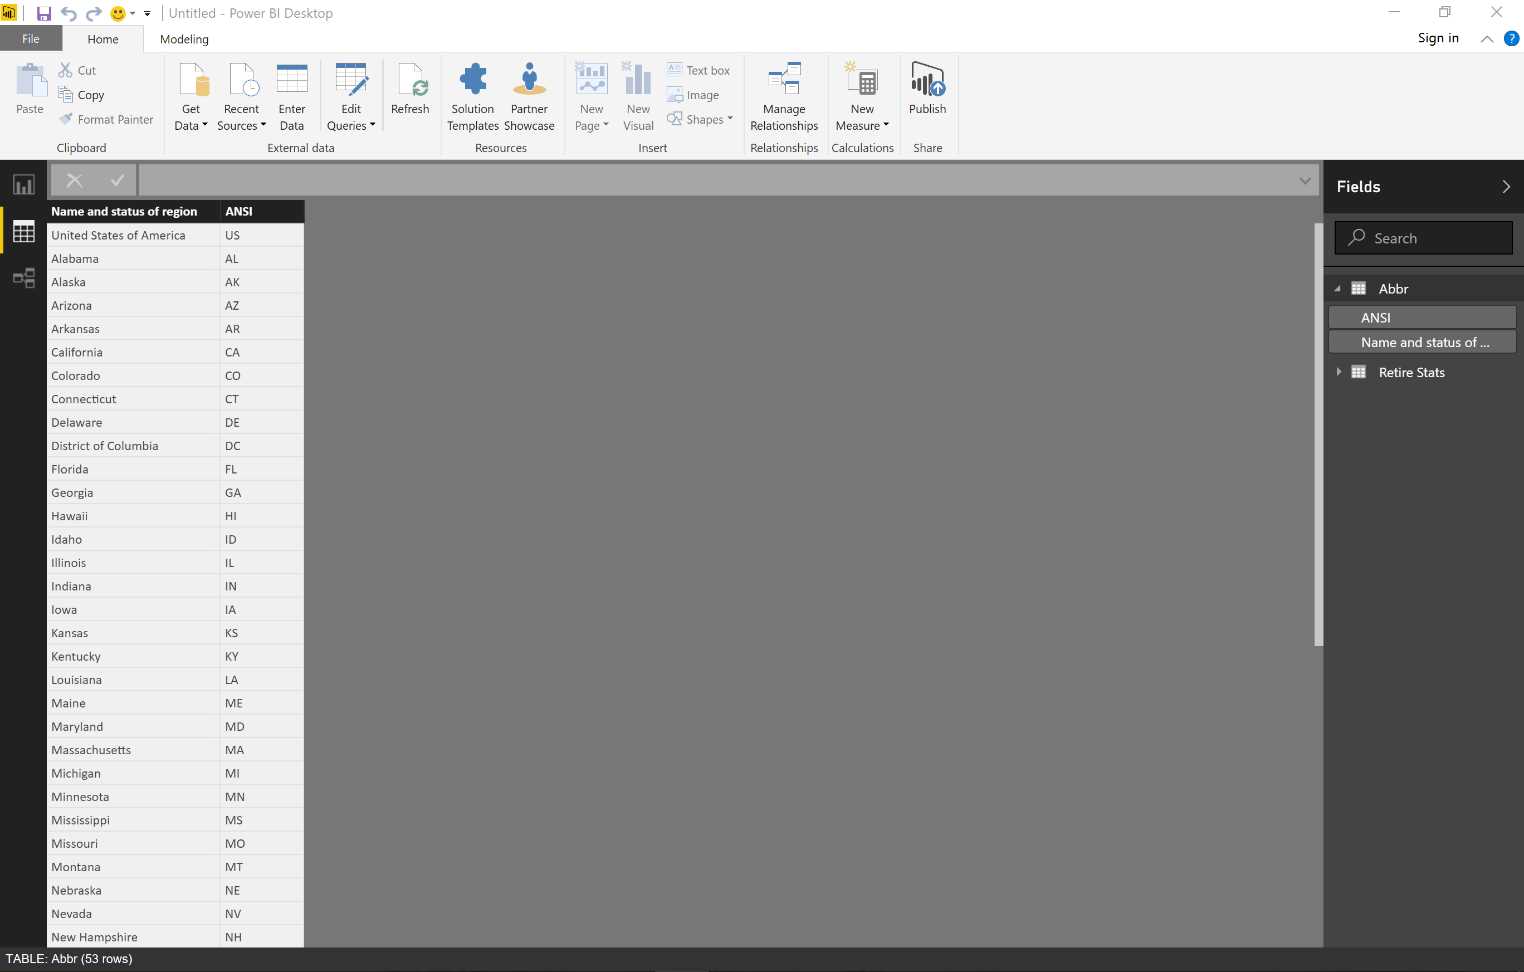Switch to Report view in left sidebar
This screenshot has width=1524, height=972.
(23, 185)
